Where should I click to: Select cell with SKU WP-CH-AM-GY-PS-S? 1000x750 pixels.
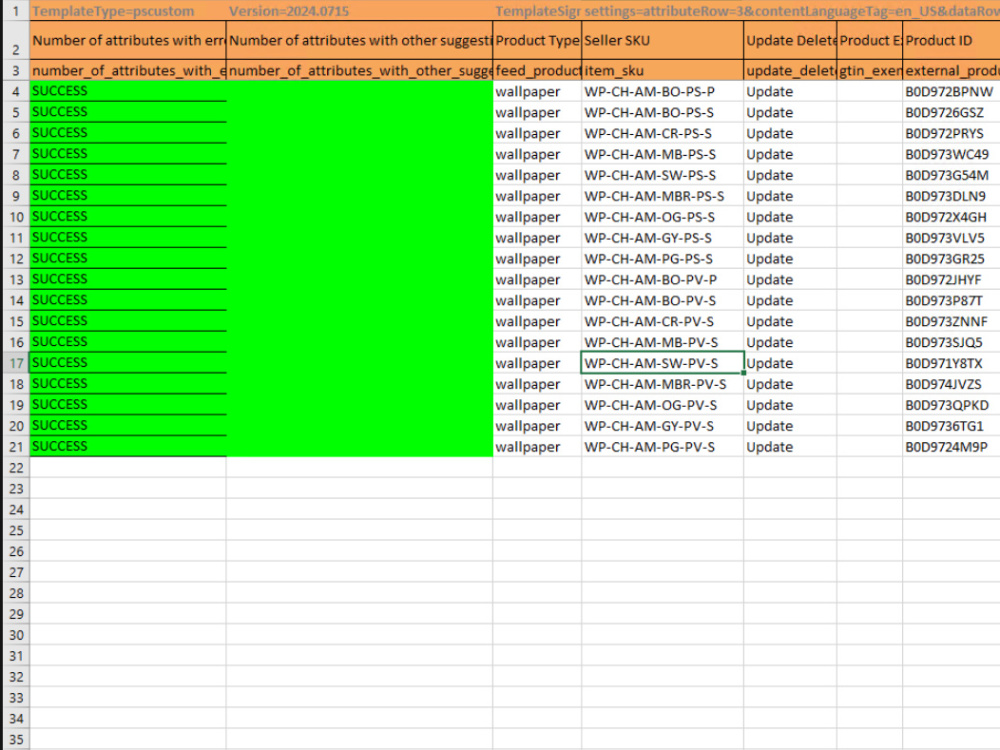[662, 238]
